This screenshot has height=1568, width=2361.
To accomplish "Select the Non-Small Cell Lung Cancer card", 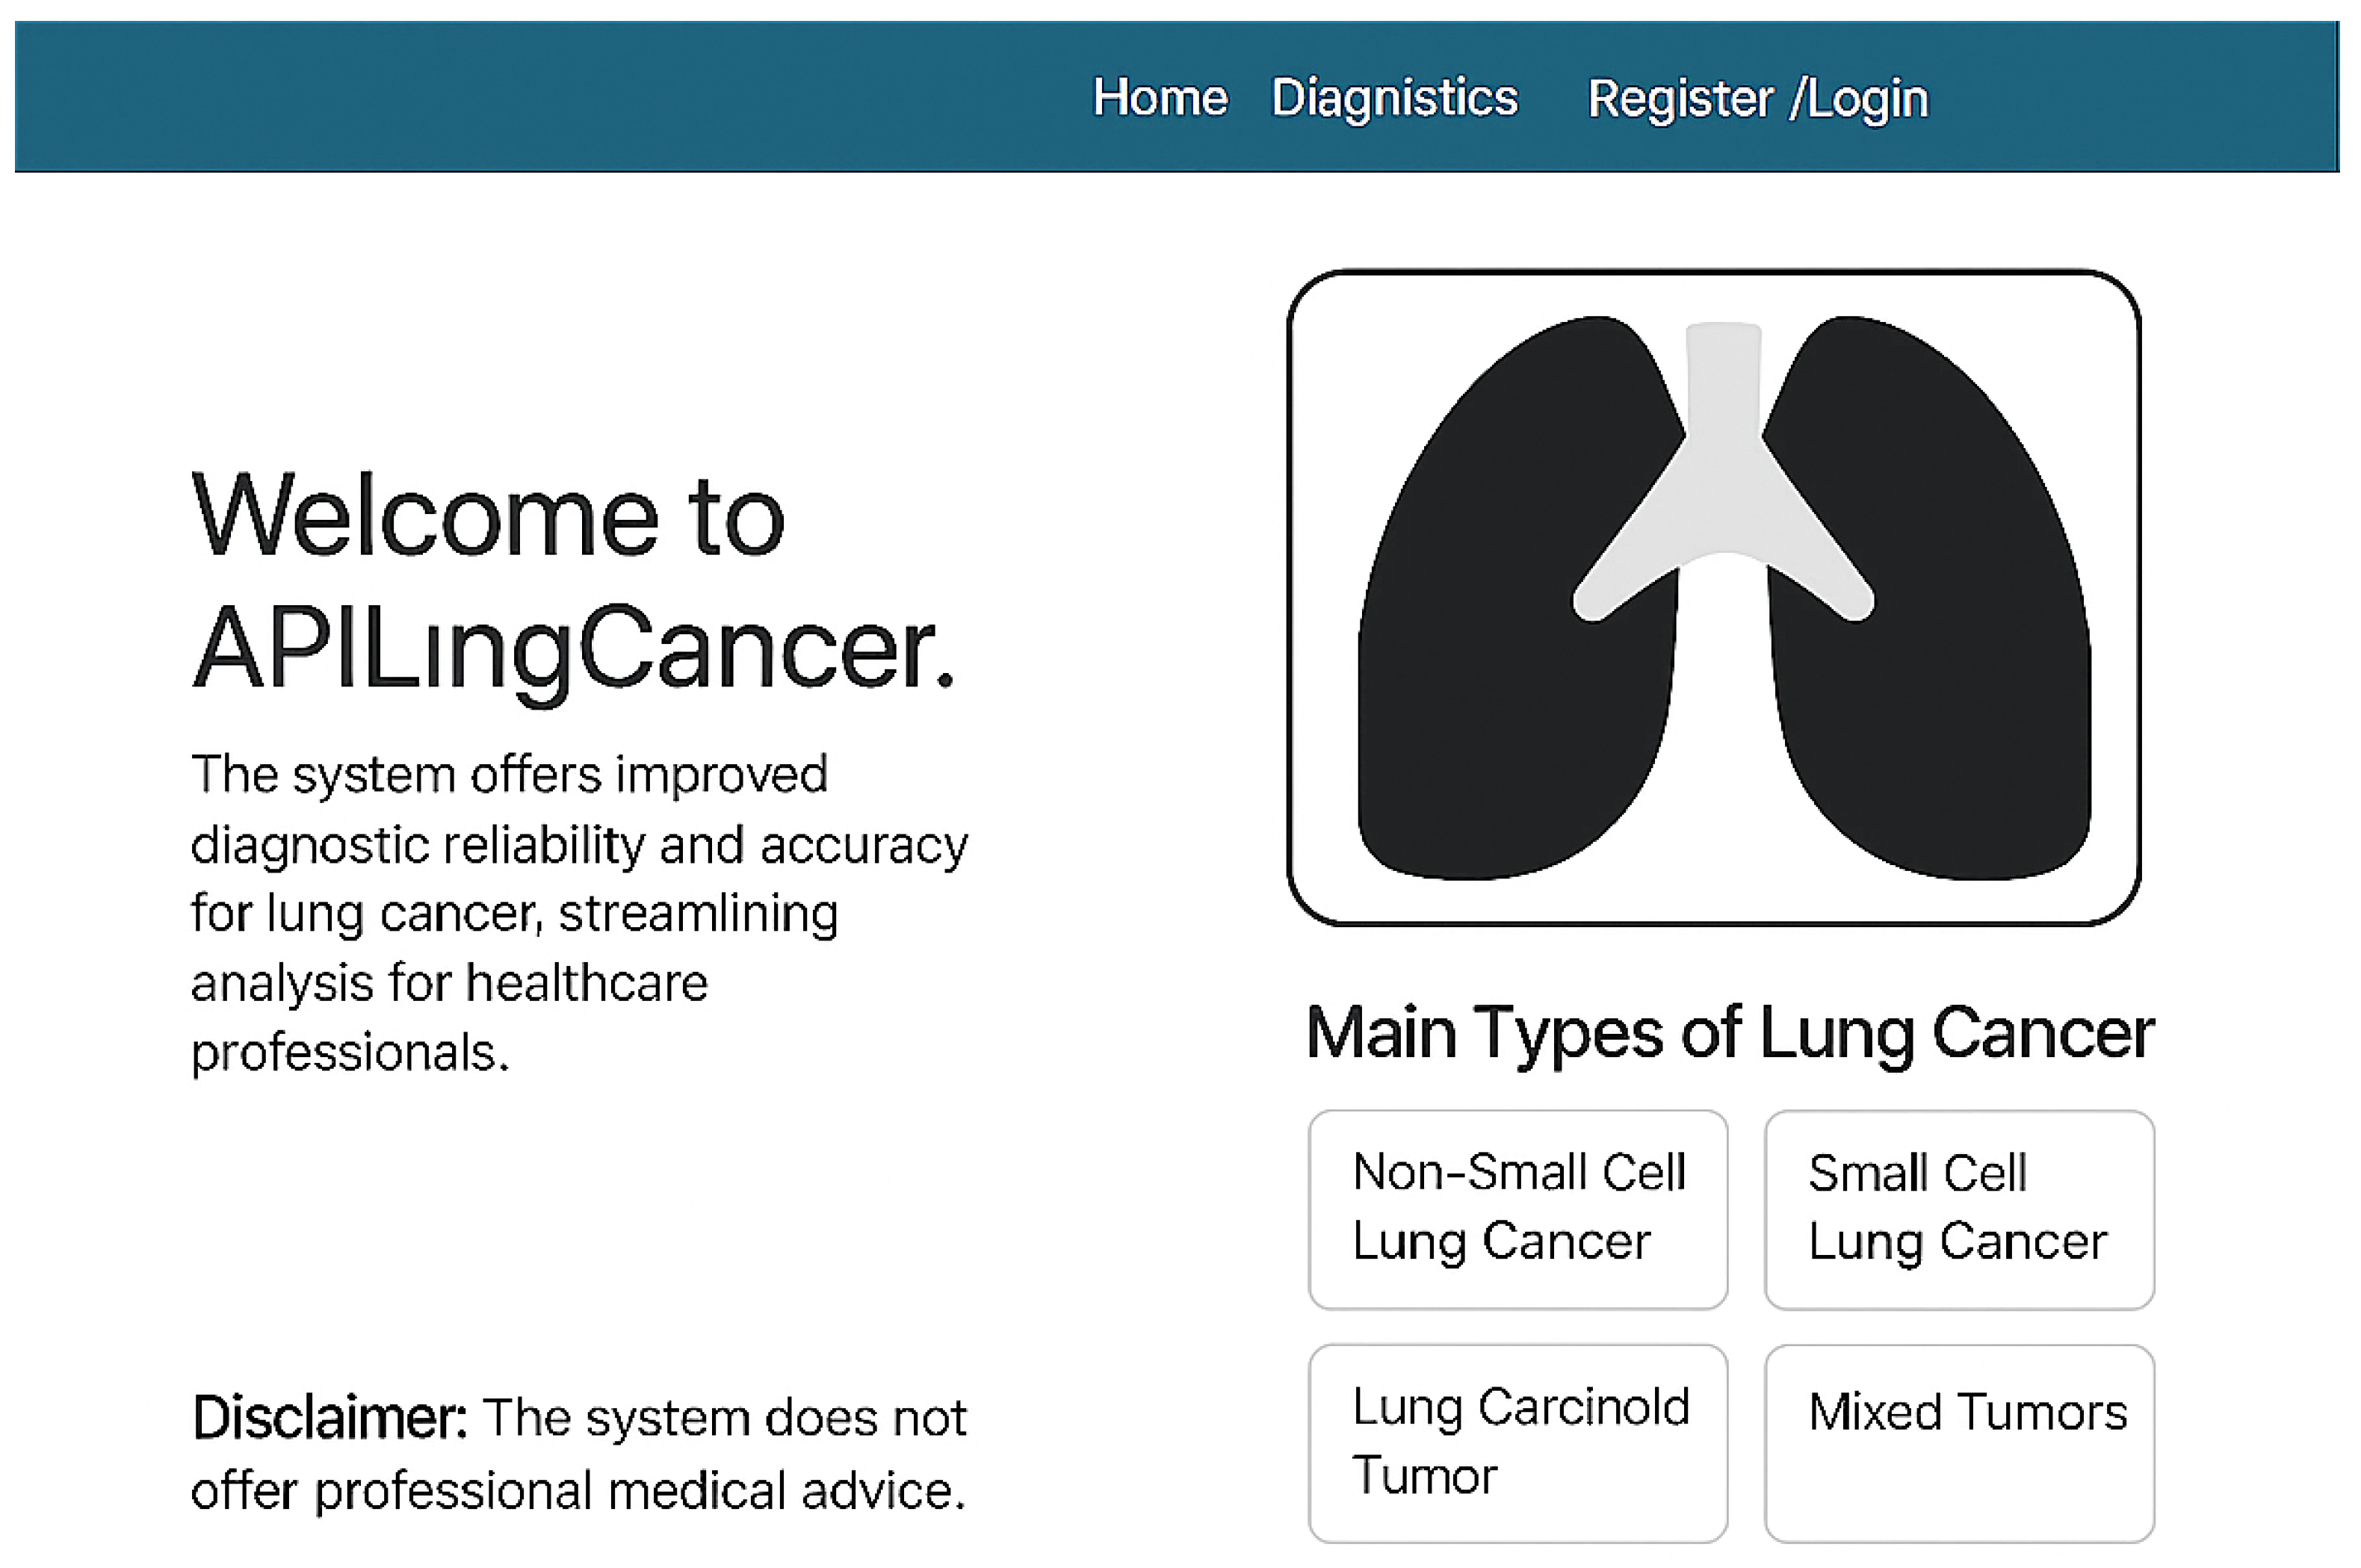I will tap(1517, 1208).
